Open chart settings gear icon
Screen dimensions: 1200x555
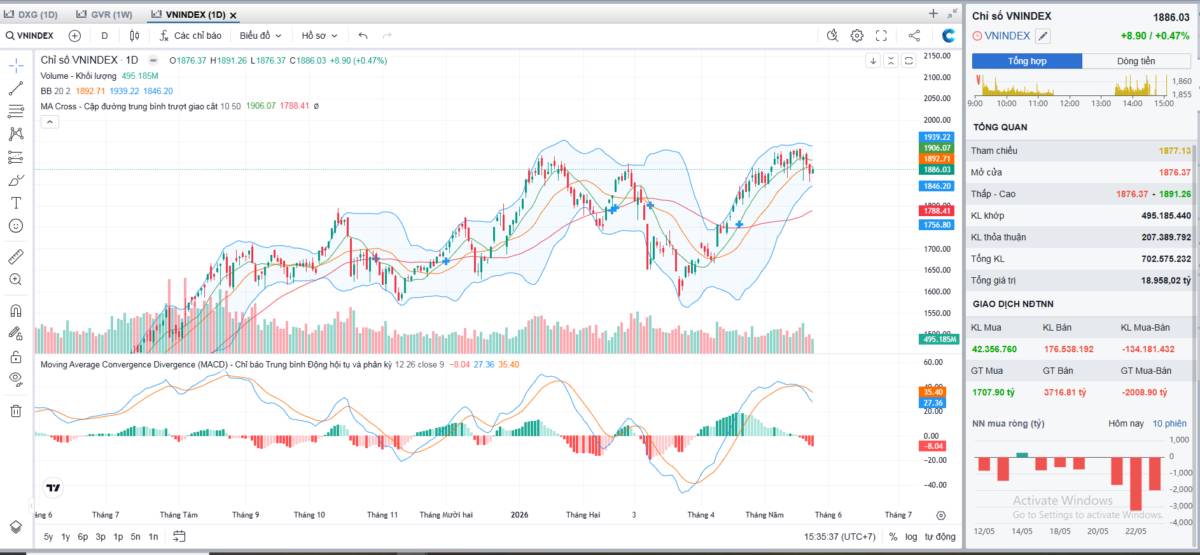tap(857, 35)
